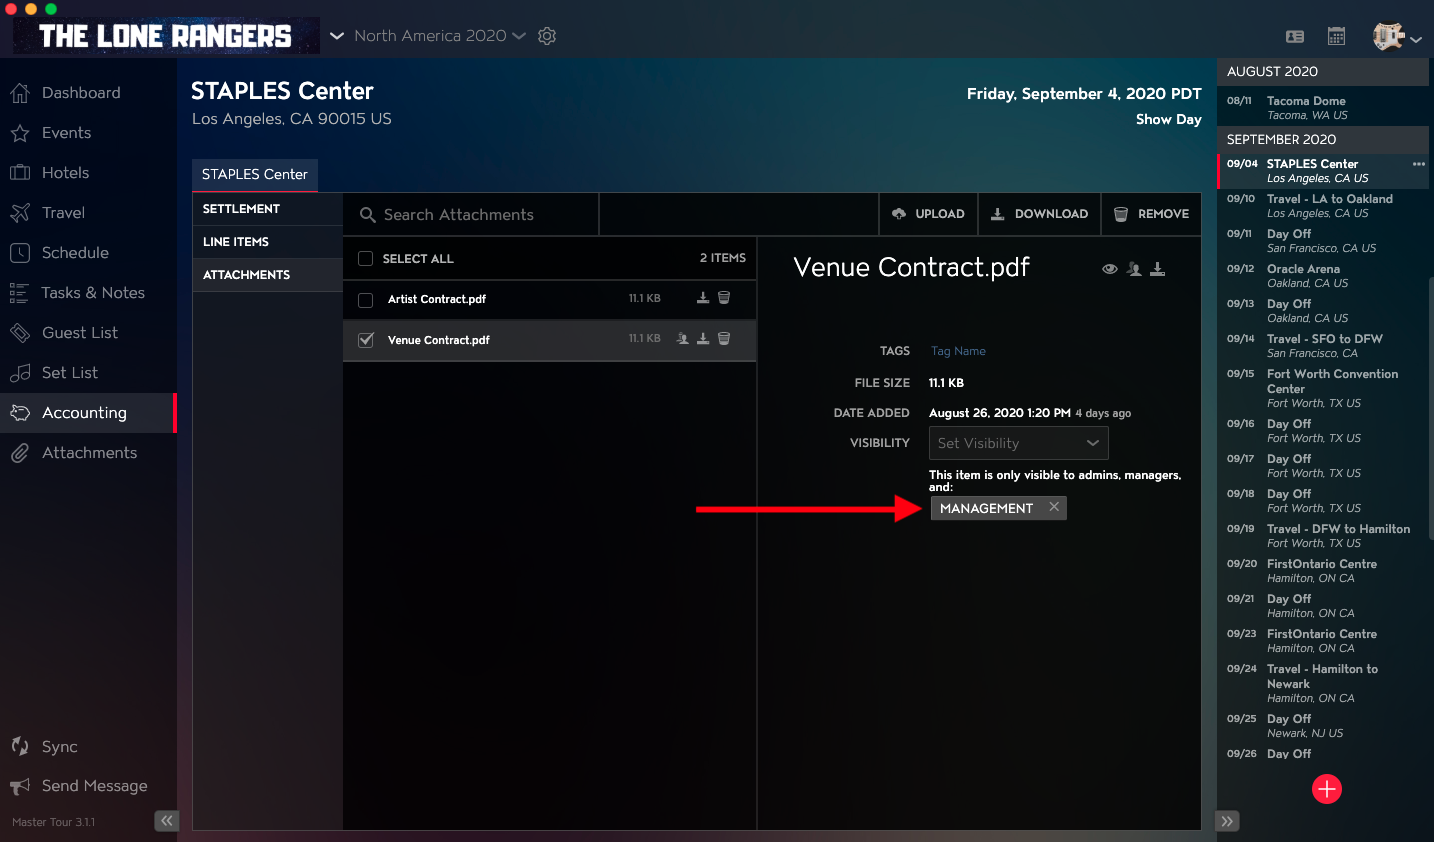Screen dimensions: 1434x842
Task: Select Accounting in the sidebar
Action: 88,413
